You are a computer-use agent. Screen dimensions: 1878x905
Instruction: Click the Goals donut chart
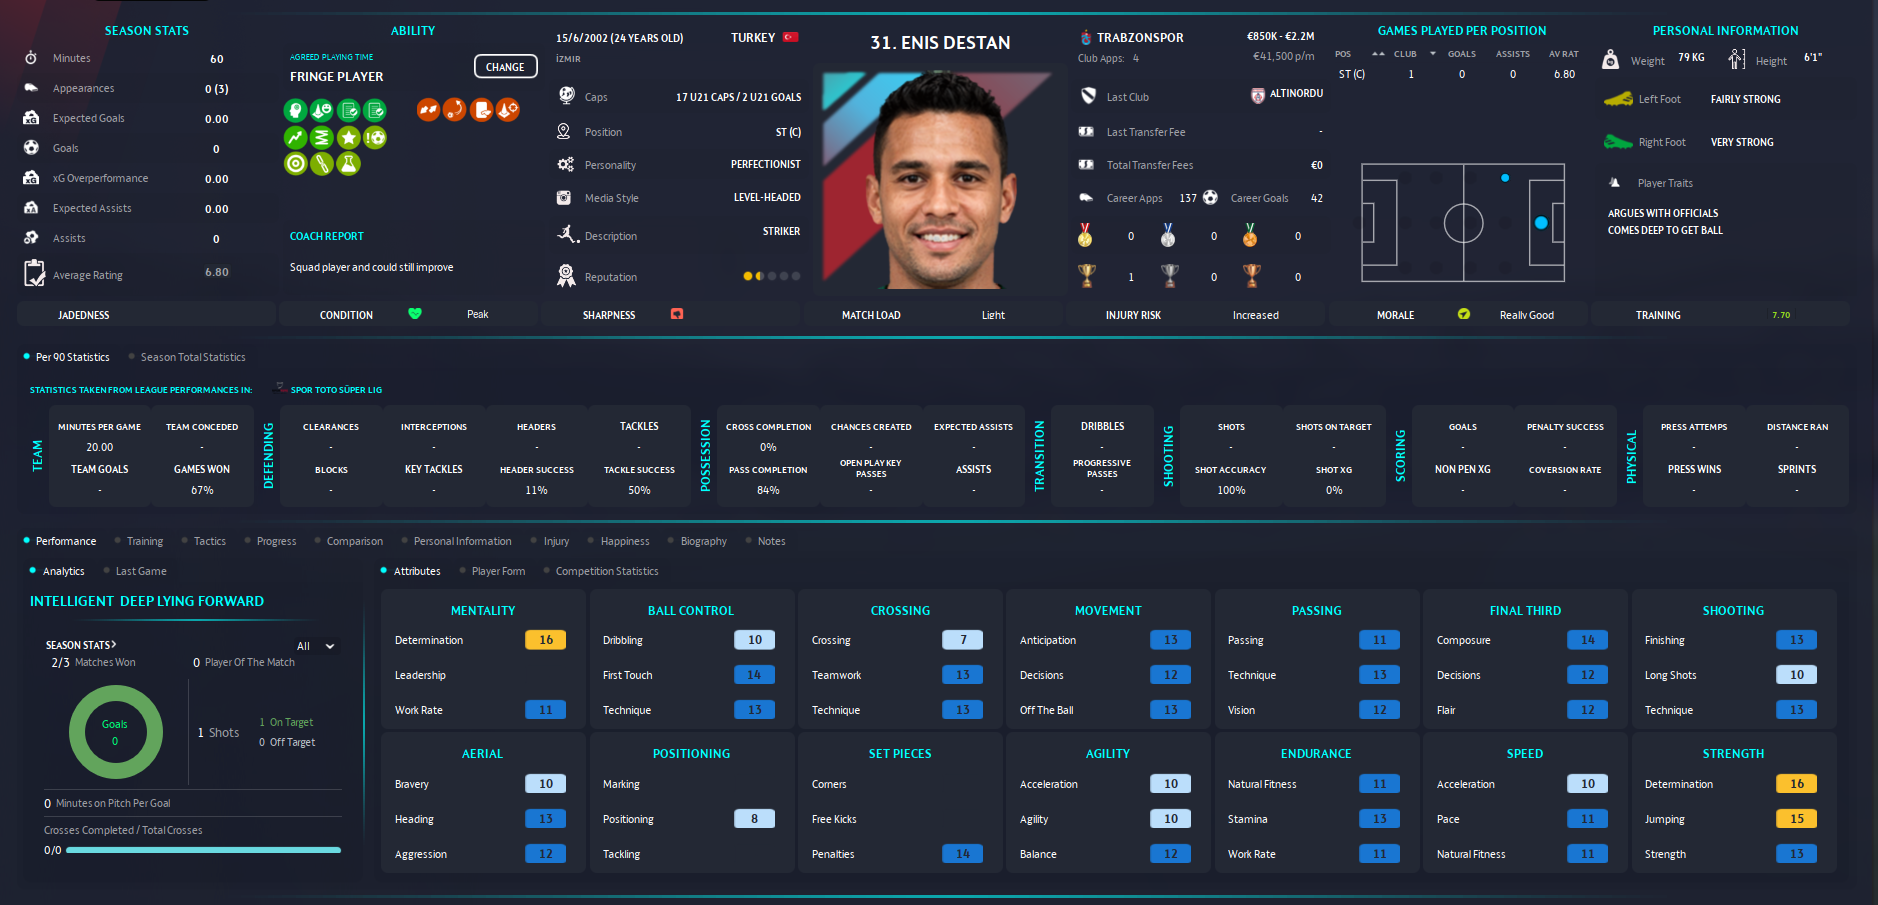[x=115, y=732]
